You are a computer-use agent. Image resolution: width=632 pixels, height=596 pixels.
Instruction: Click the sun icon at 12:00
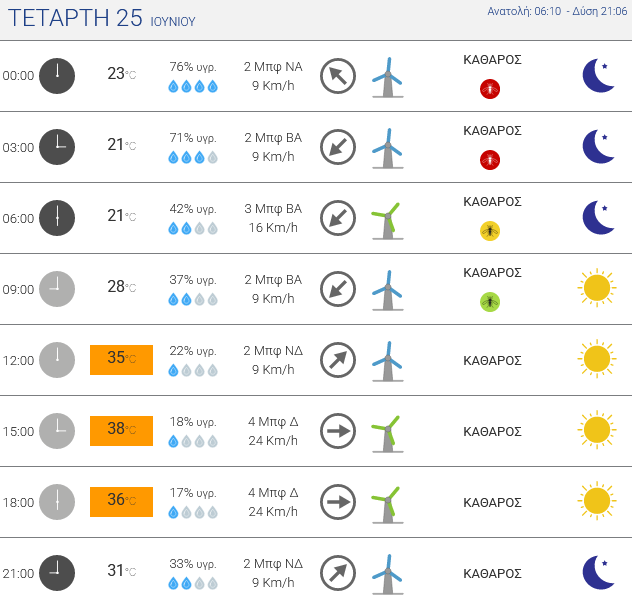[596, 359]
